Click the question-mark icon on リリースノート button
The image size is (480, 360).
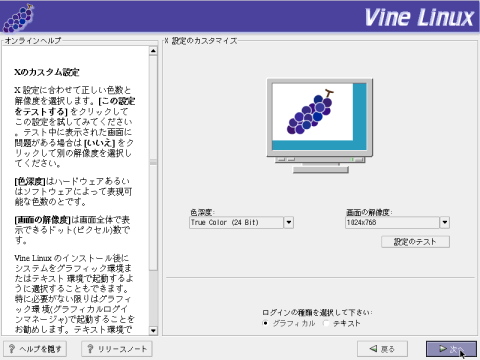[90, 349]
